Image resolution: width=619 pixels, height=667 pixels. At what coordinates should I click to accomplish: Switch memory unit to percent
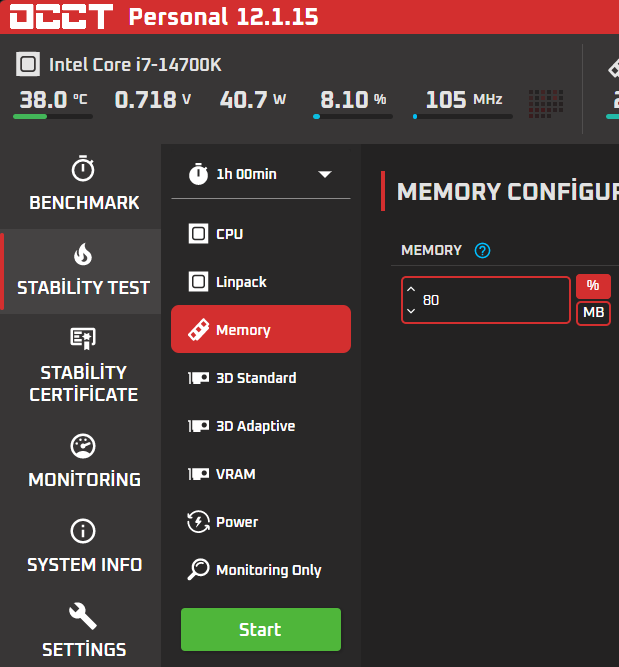coord(593,286)
